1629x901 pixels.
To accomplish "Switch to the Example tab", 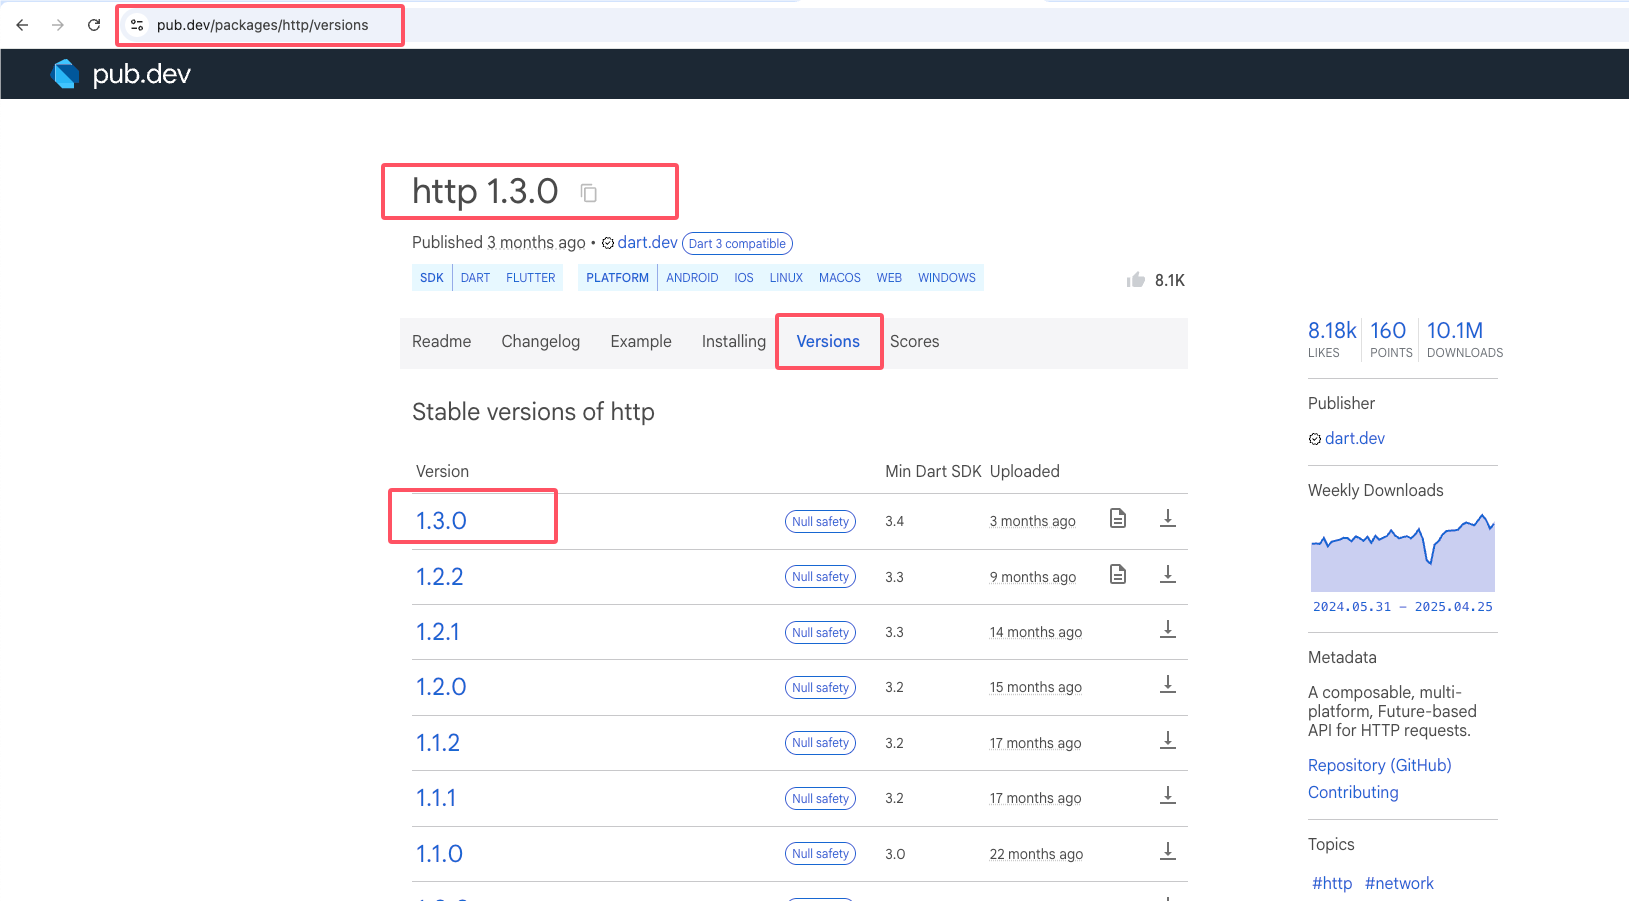I will pos(641,341).
